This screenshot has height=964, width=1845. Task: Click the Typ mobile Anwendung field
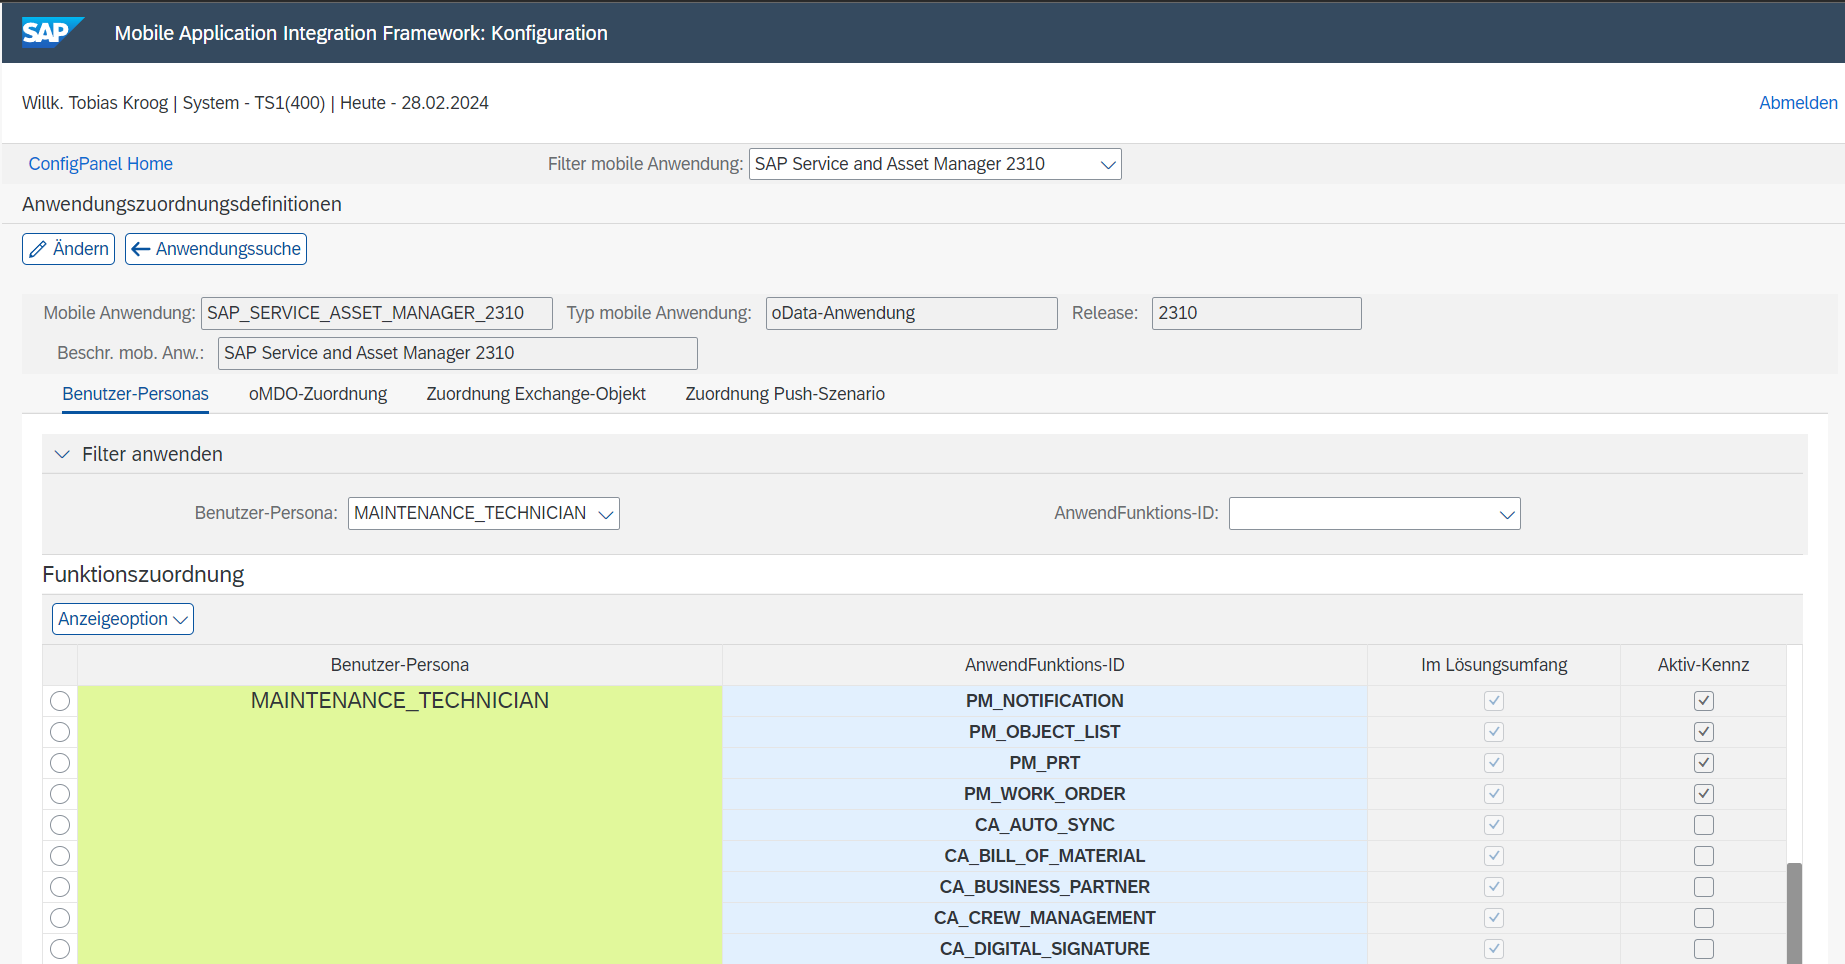tap(911, 313)
